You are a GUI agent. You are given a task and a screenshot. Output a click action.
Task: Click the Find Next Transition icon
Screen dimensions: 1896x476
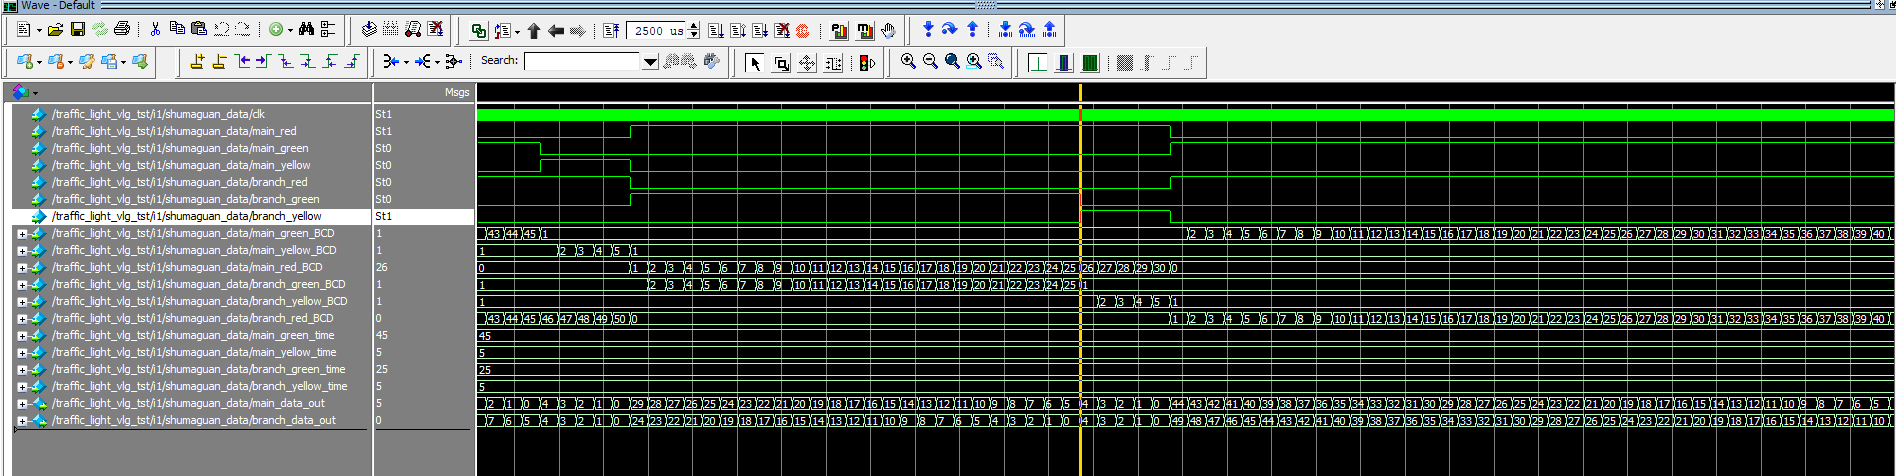pyautogui.click(x=263, y=62)
